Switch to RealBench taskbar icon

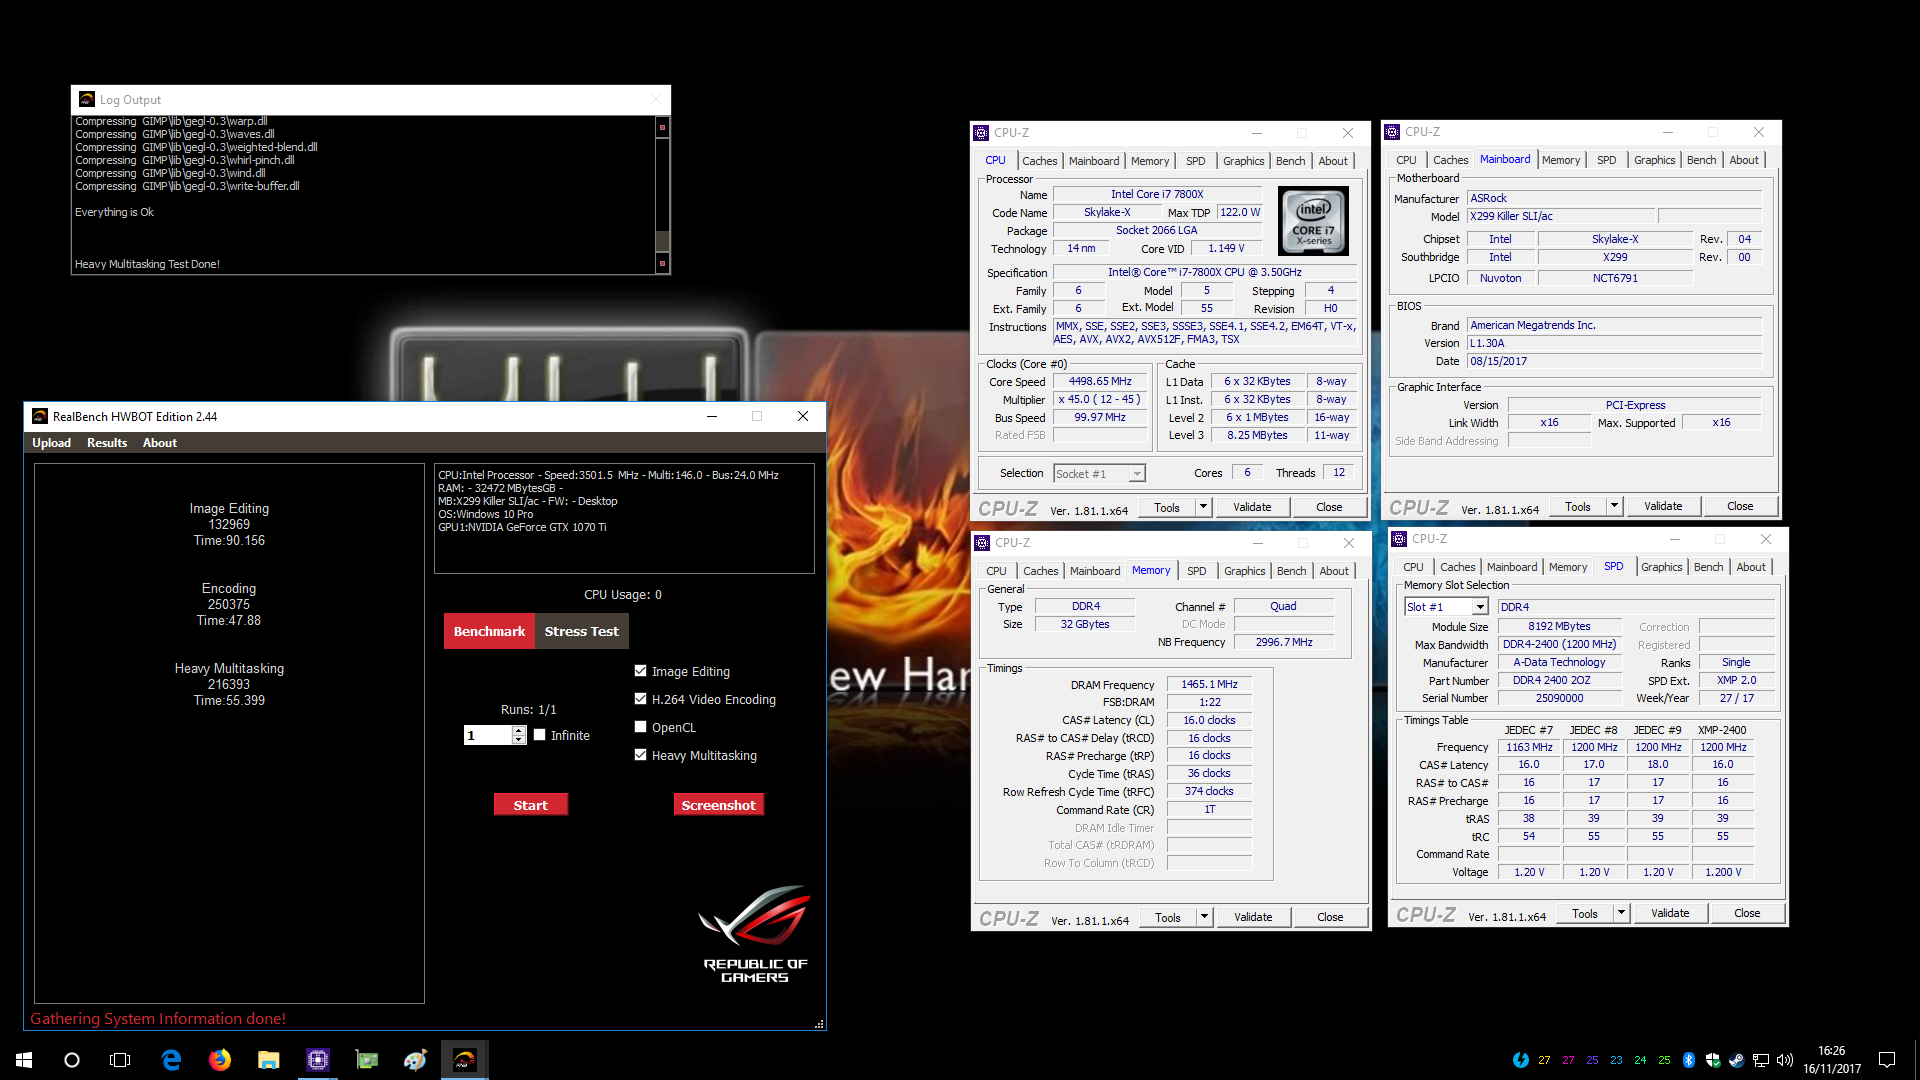(x=465, y=1060)
